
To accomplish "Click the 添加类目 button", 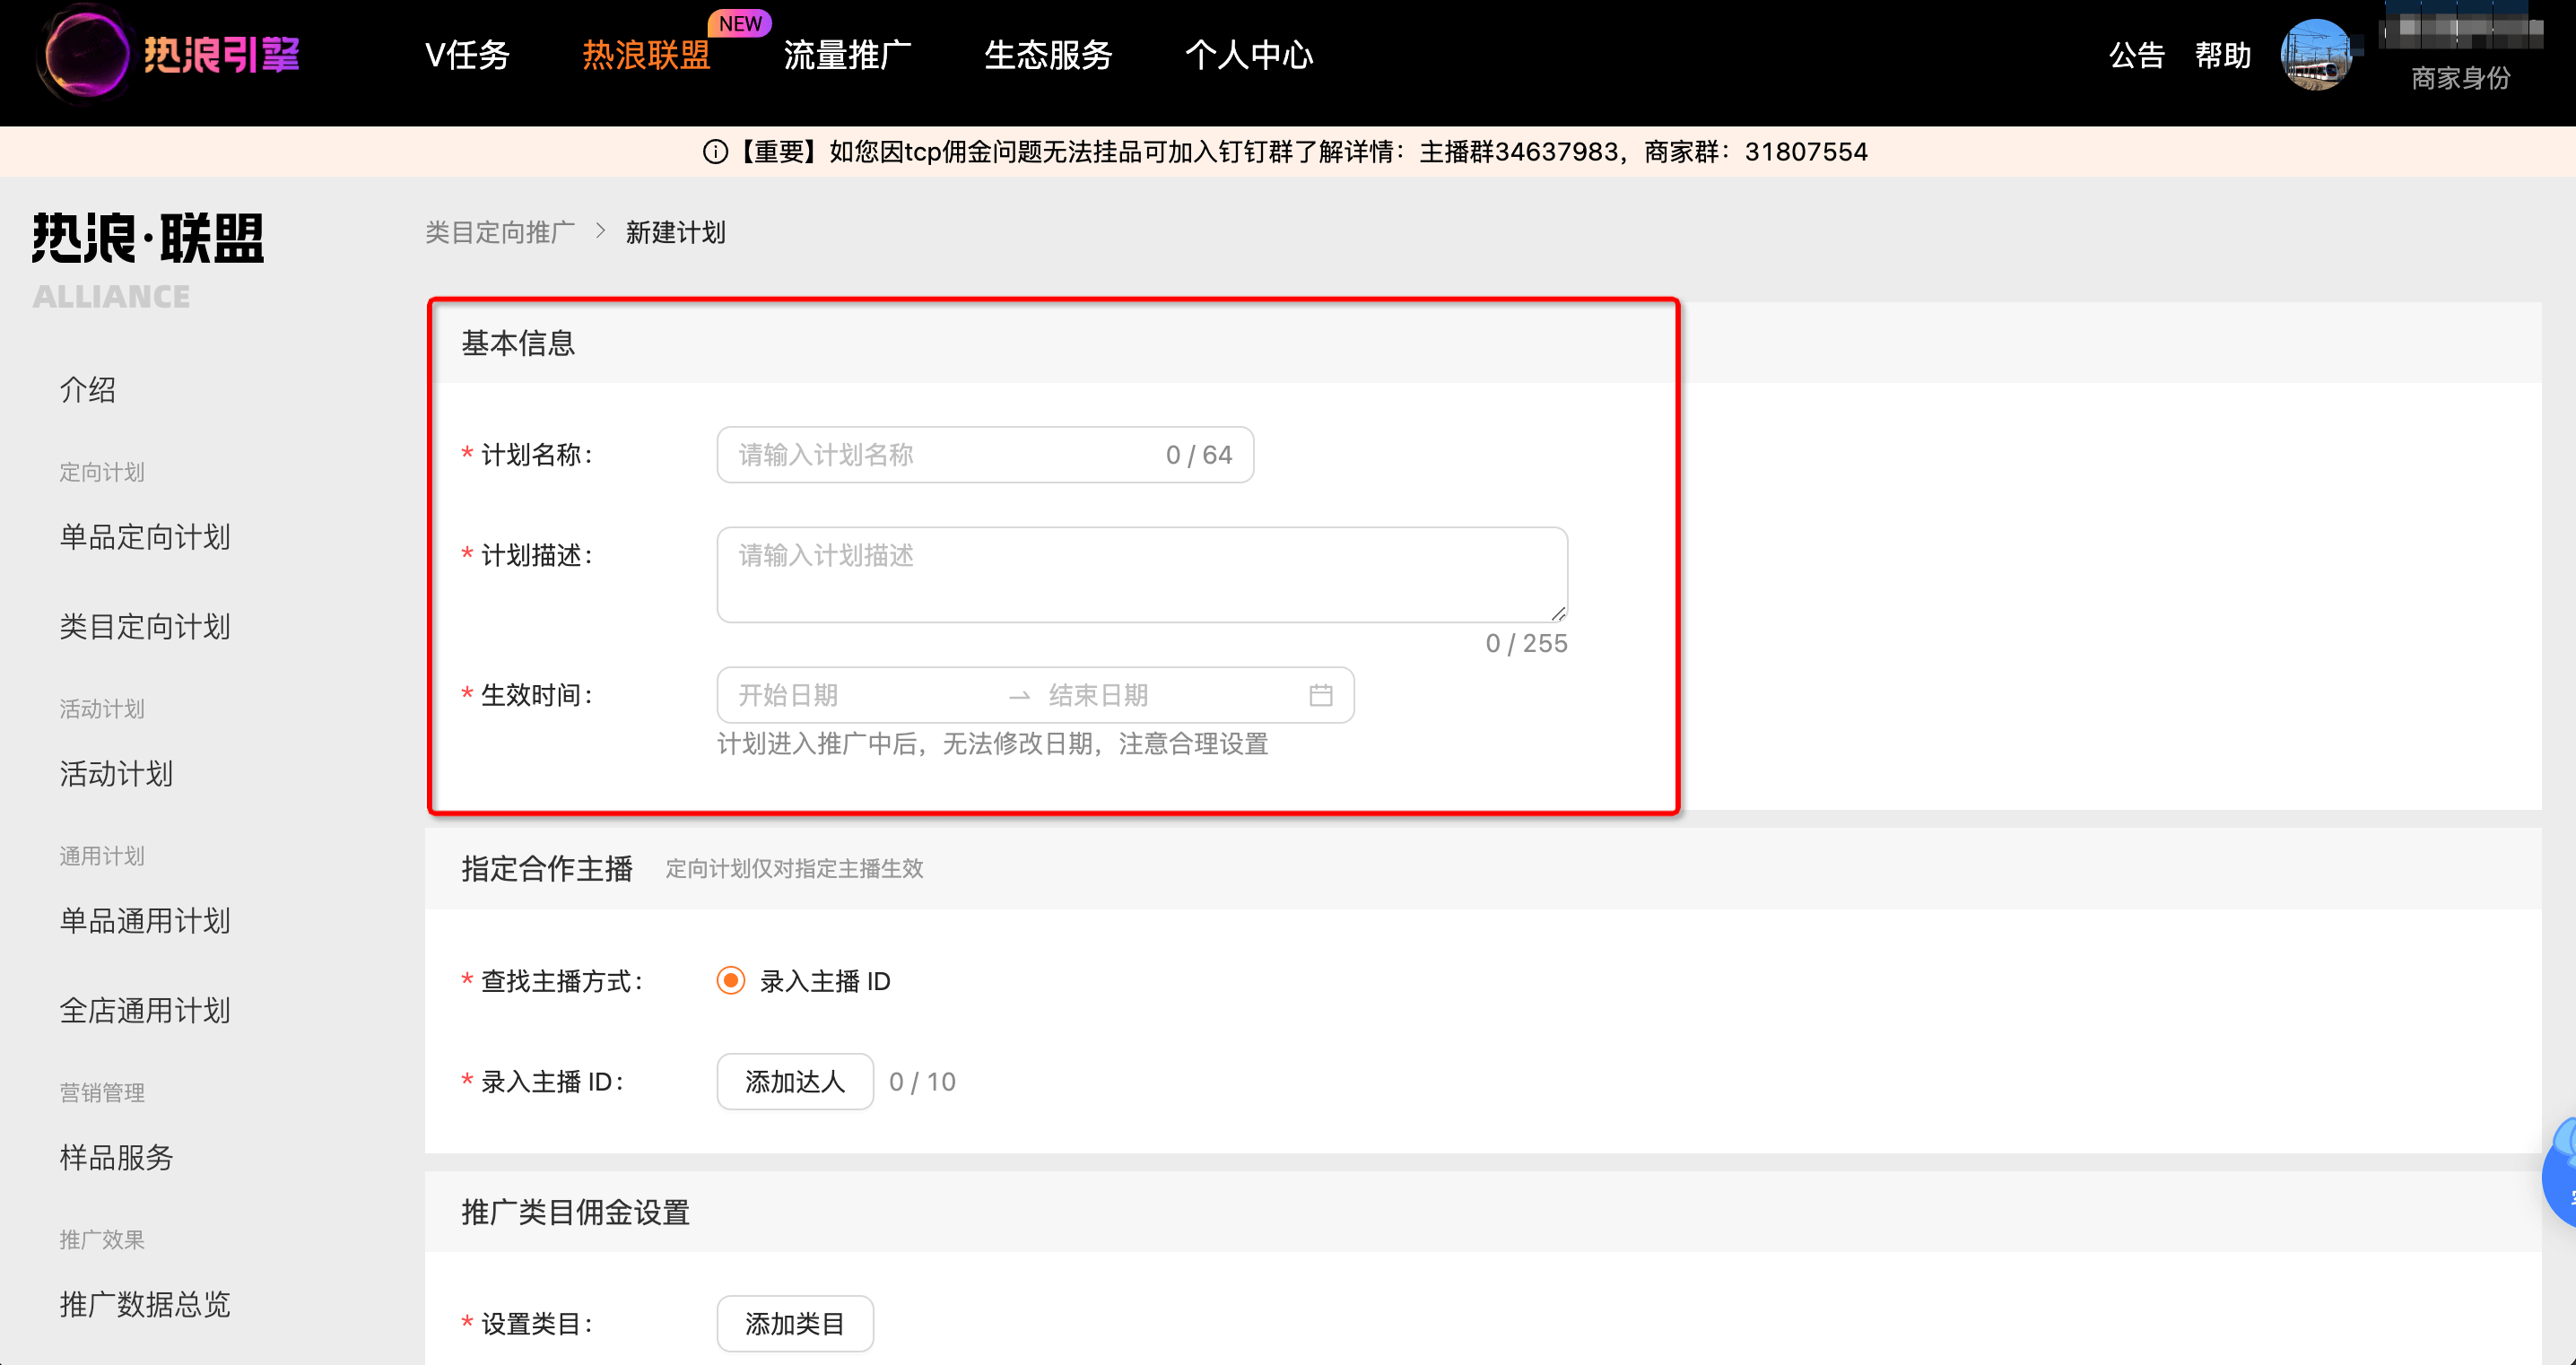I will click(x=794, y=1324).
